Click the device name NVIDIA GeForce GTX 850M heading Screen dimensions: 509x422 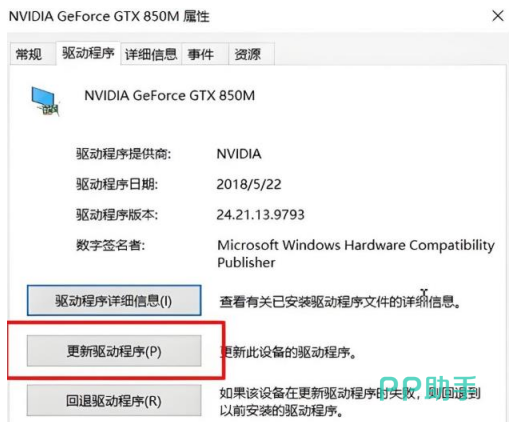click(170, 96)
